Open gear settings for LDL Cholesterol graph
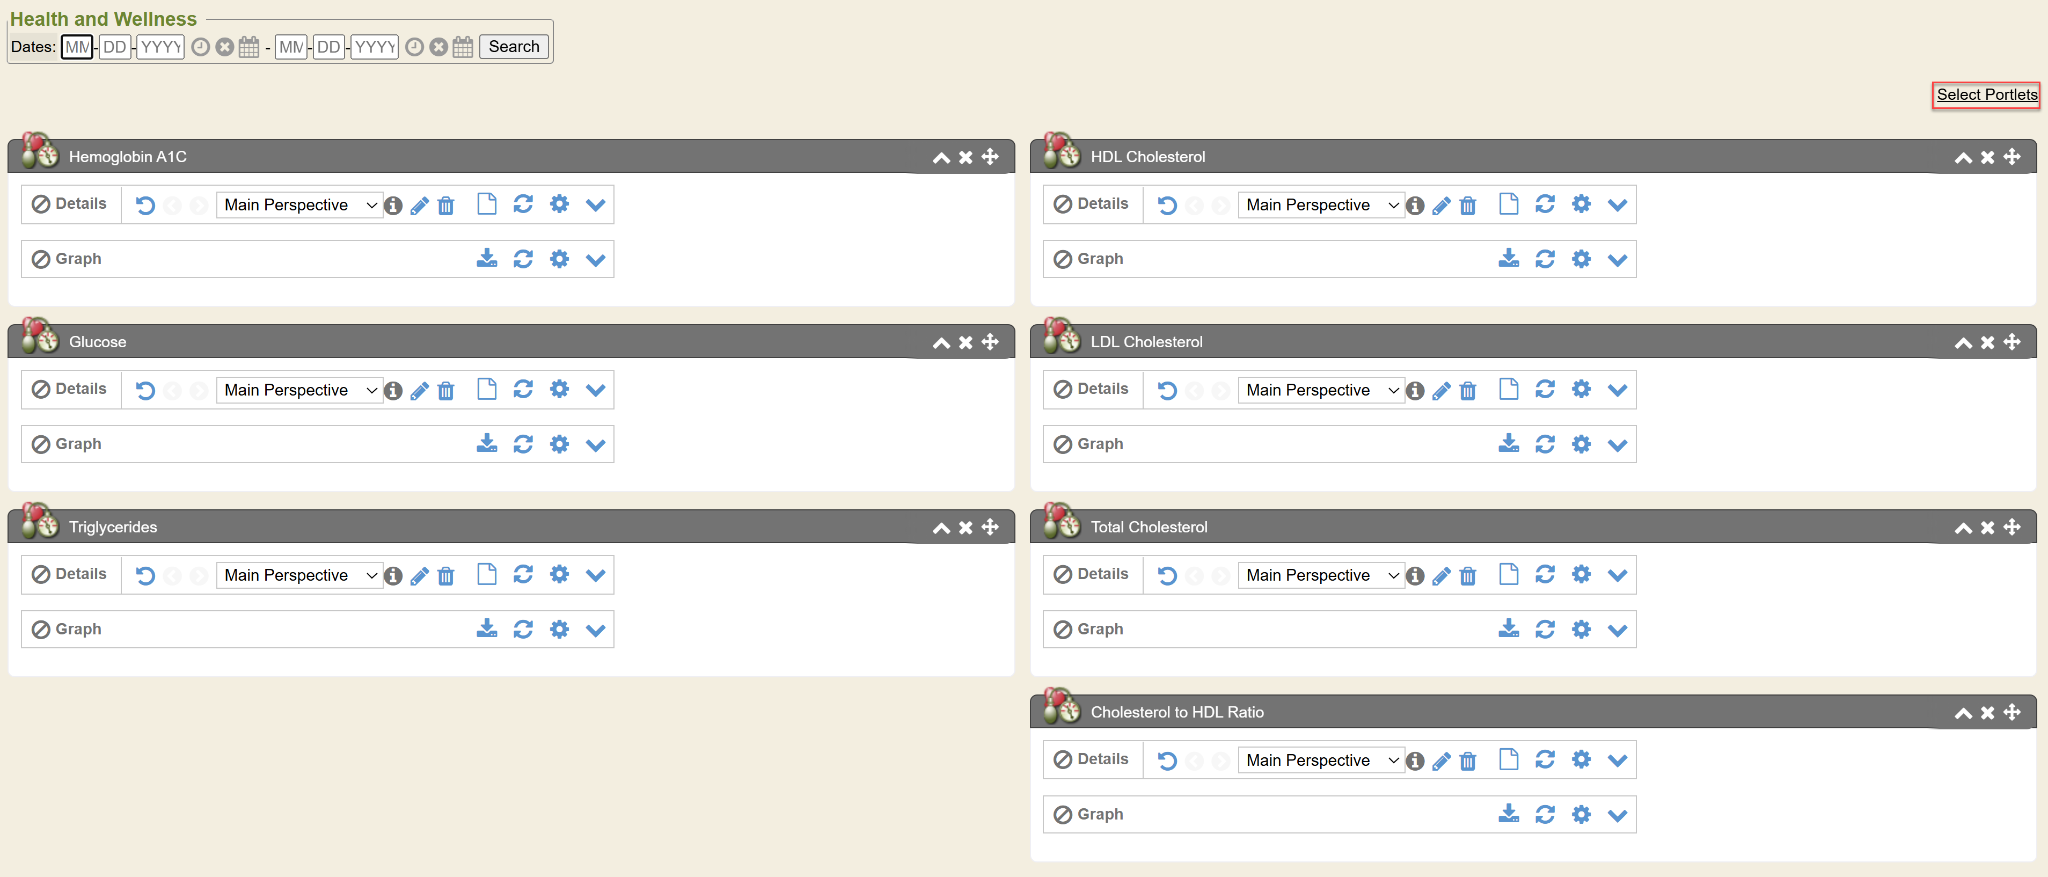The height and width of the screenshot is (877, 2048). coord(1581,444)
